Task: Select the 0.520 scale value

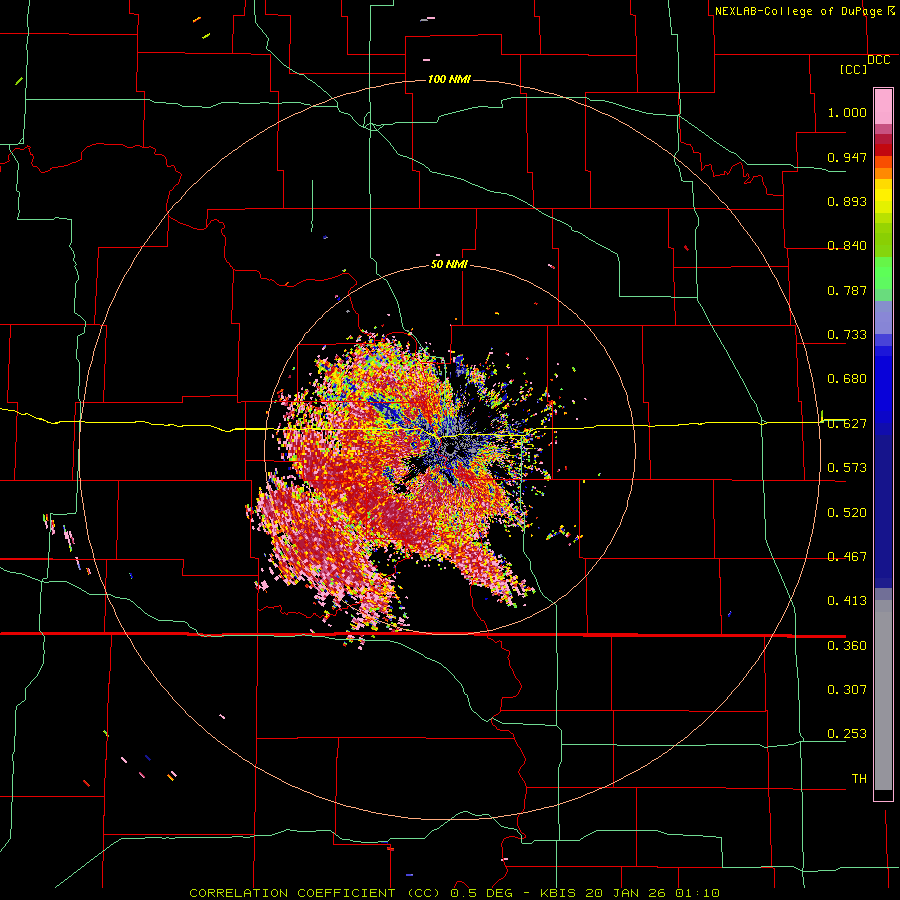Action: click(847, 513)
